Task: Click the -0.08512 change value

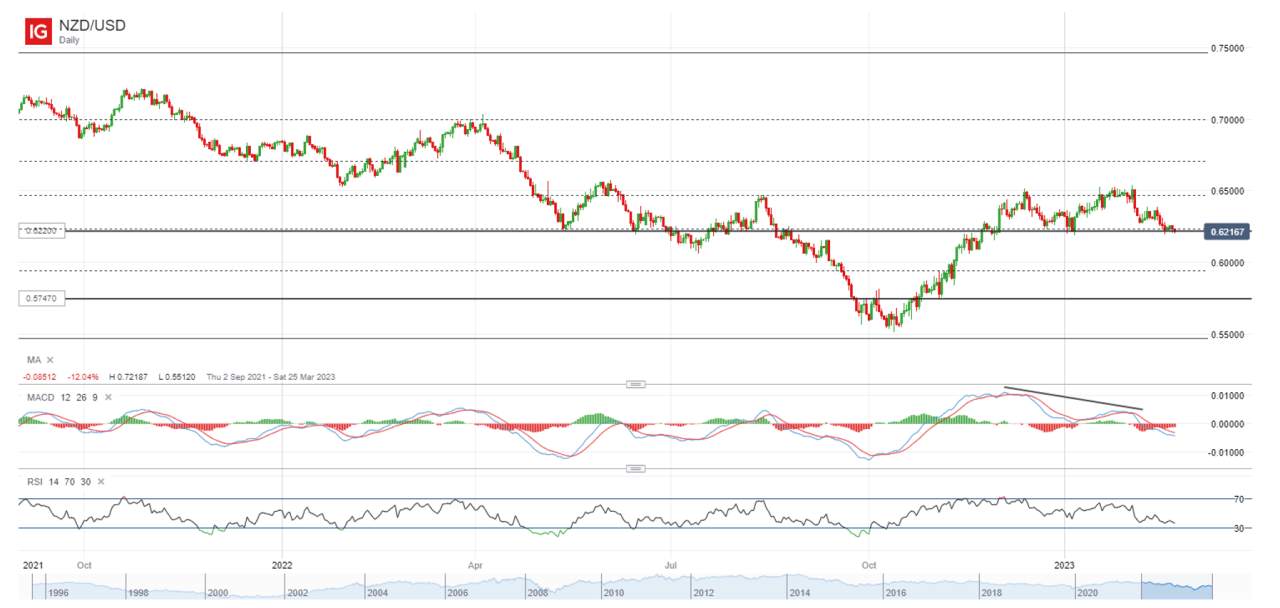Action: [x=40, y=376]
